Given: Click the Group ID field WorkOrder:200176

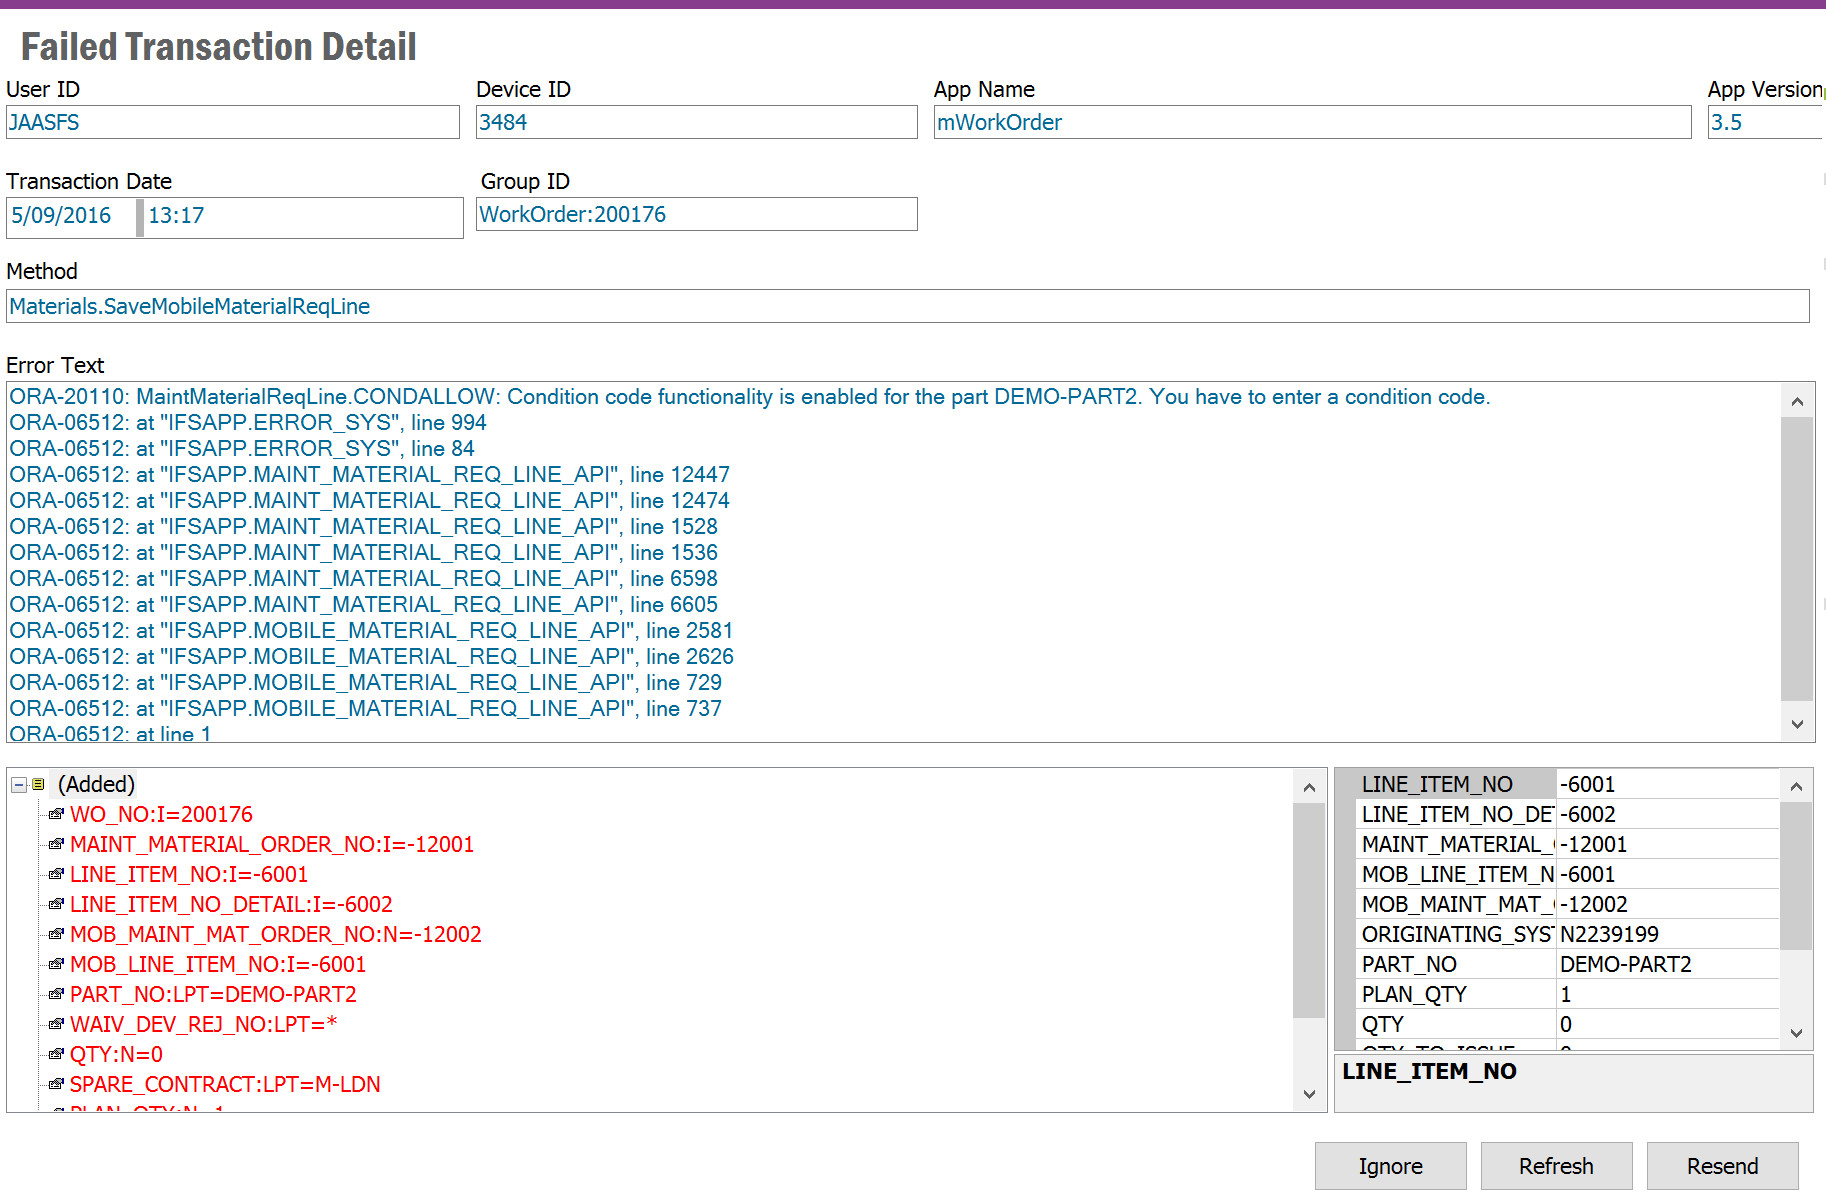Looking at the screenshot, I should 695,215.
